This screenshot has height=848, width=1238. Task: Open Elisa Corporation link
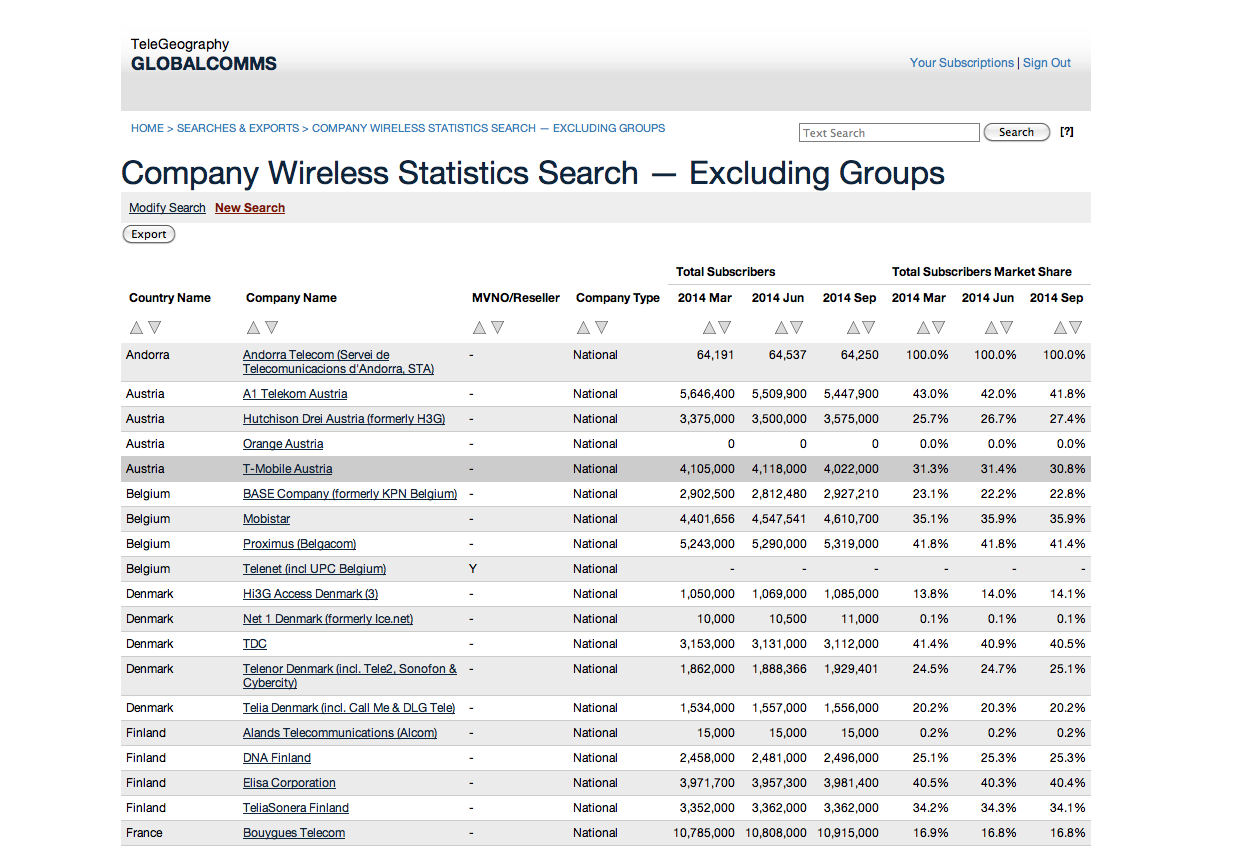pos(289,783)
